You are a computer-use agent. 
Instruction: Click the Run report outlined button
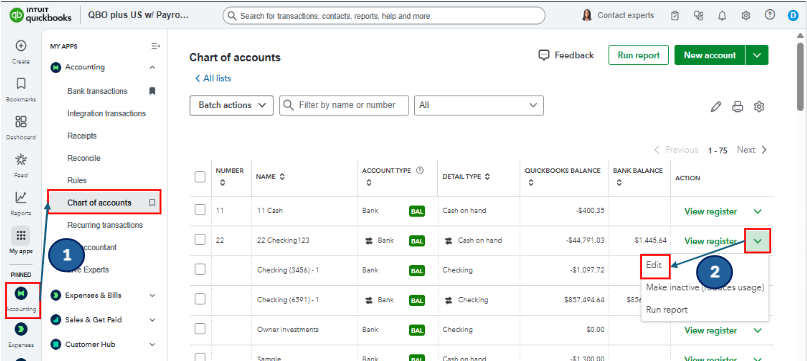pyautogui.click(x=638, y=55)
